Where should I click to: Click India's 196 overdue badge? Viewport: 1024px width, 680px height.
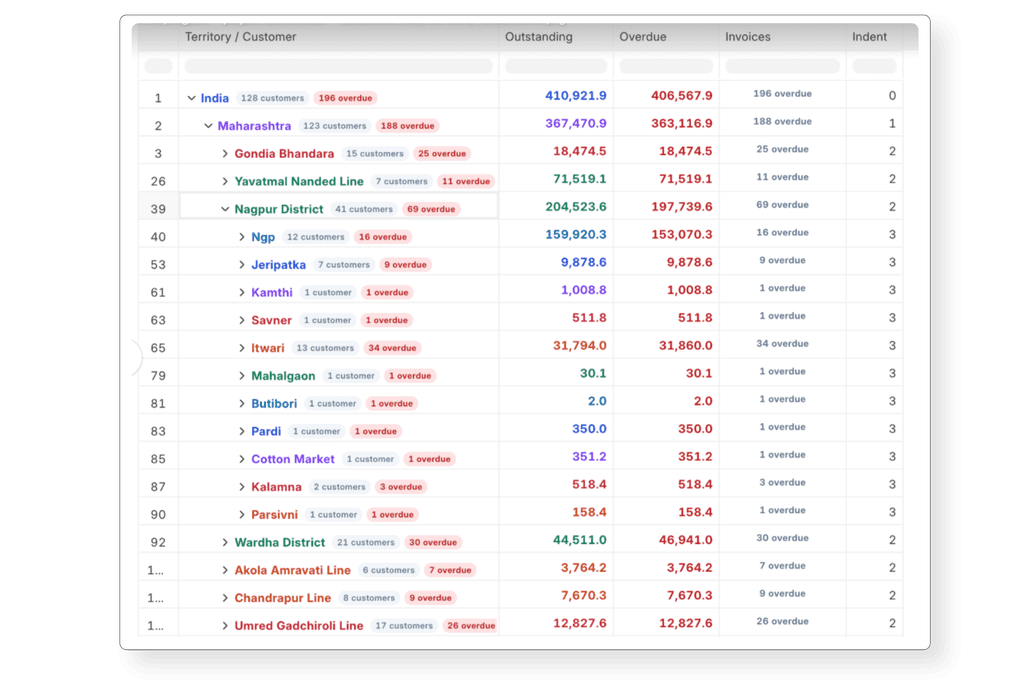click(x=345, y=98)
